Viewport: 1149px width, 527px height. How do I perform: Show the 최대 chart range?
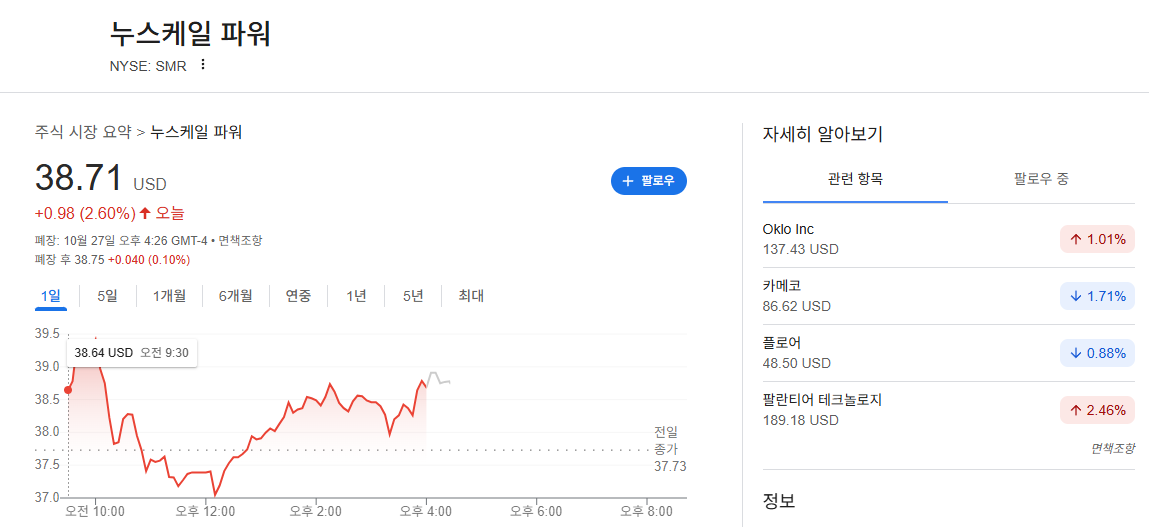(x=471, y=296)
